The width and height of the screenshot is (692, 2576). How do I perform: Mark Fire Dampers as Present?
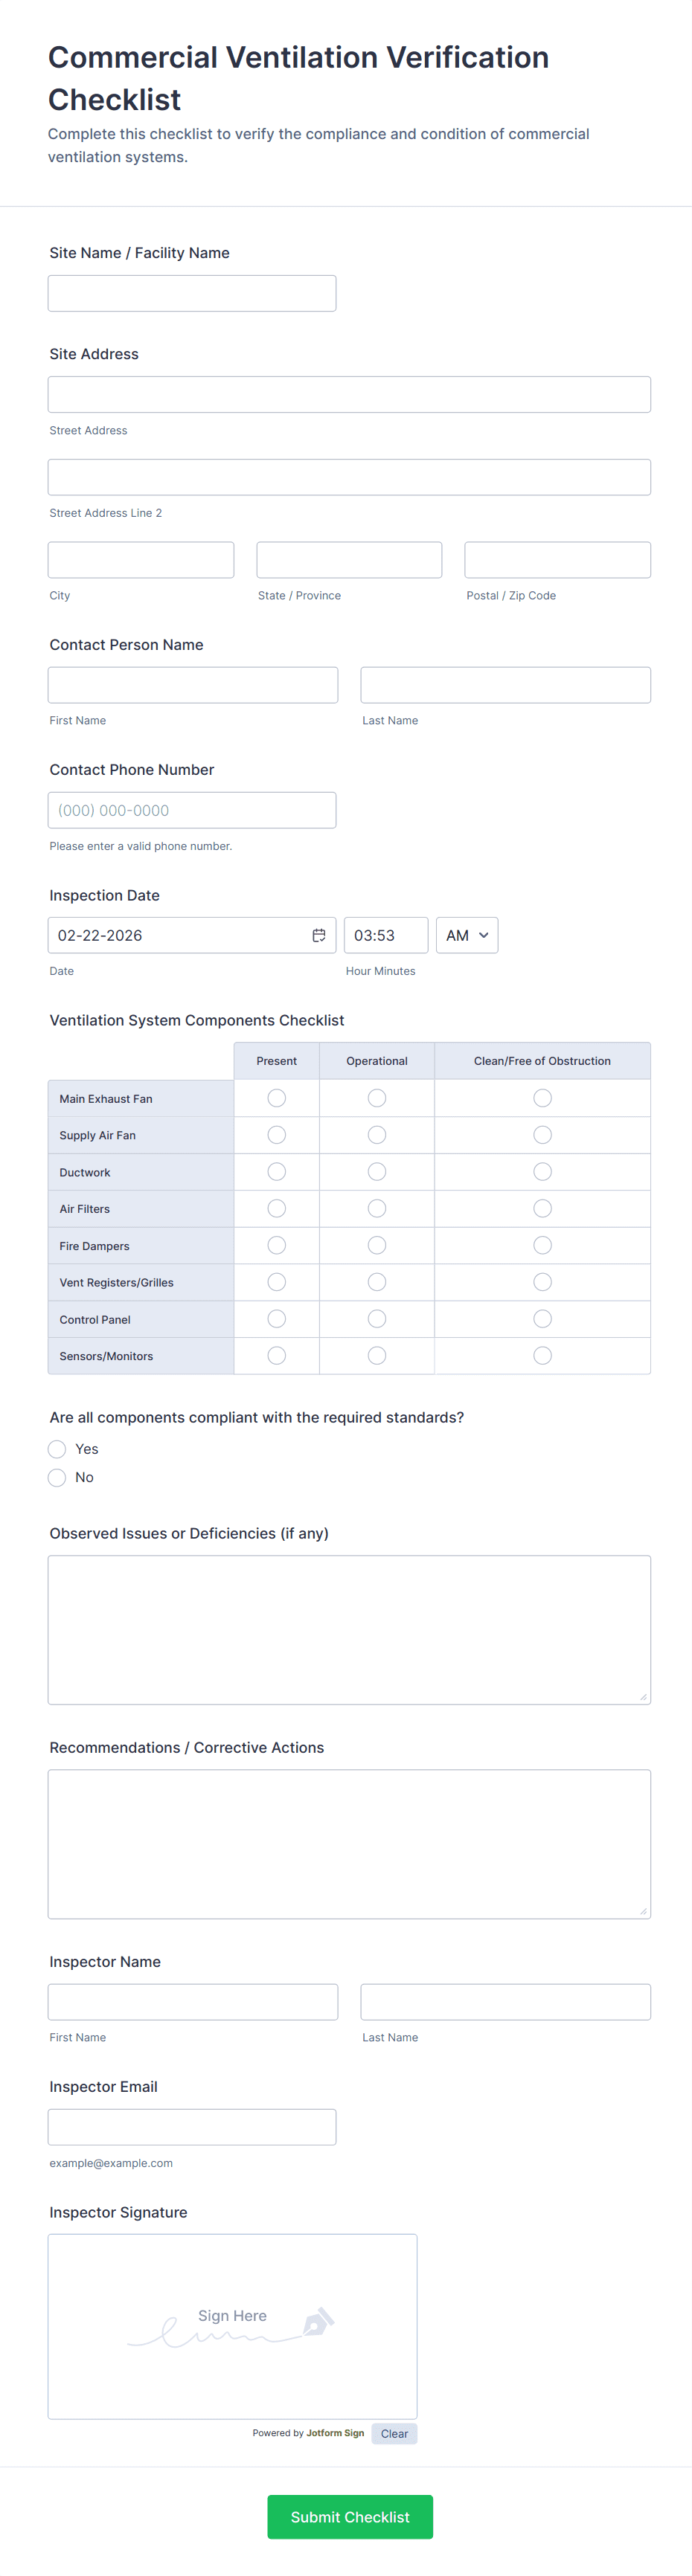pyautogui.click(x=277, y=1245)
